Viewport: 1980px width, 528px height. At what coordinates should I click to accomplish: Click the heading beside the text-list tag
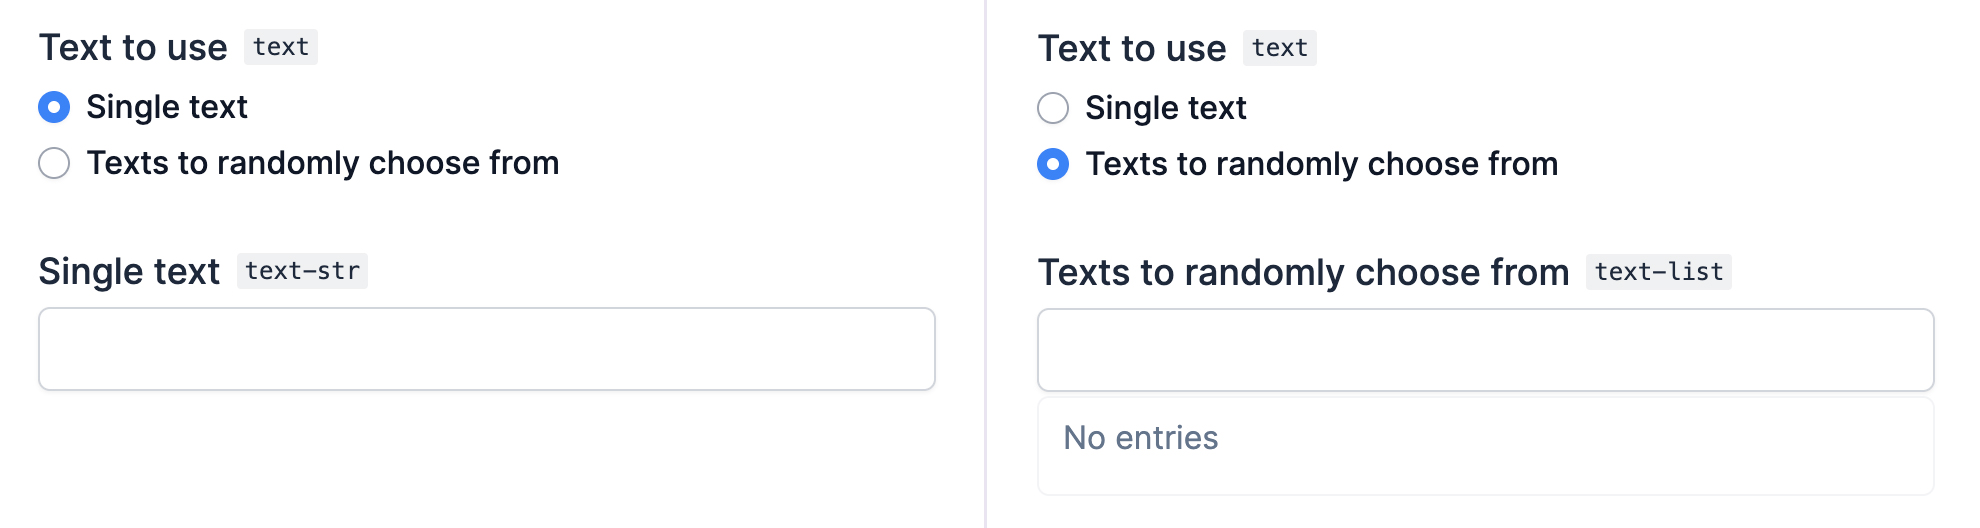pyautogui.click(x=1303, y=272)
